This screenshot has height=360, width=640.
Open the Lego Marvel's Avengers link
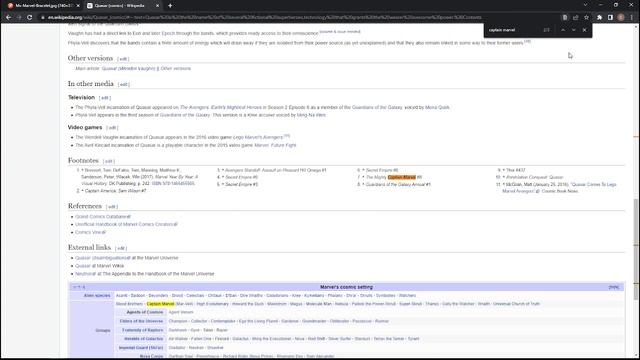coord(258,138)
